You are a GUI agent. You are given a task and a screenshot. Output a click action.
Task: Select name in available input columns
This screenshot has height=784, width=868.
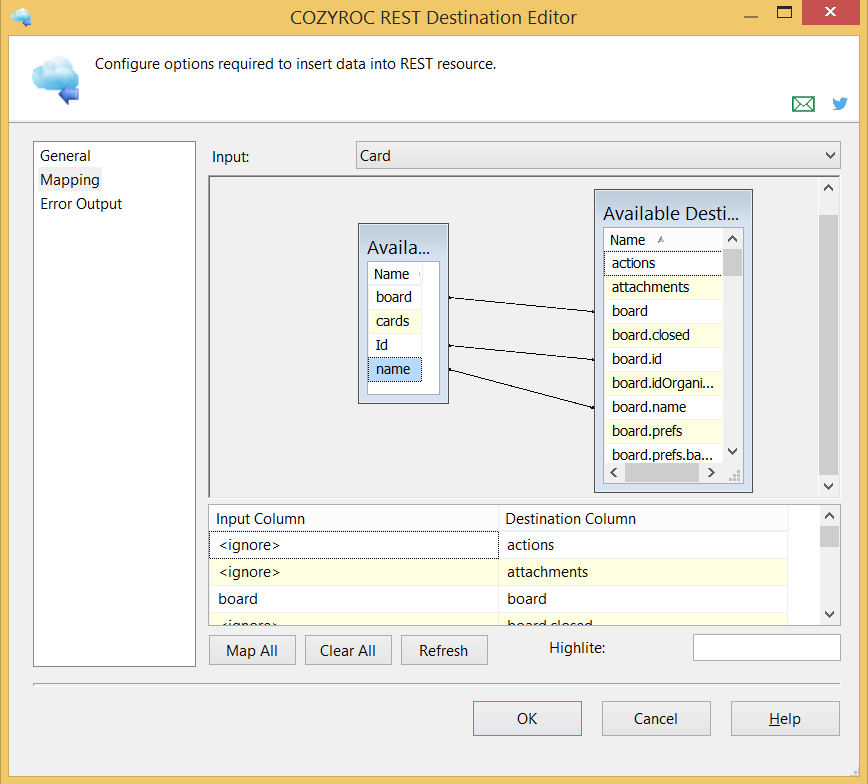[395, 369]
